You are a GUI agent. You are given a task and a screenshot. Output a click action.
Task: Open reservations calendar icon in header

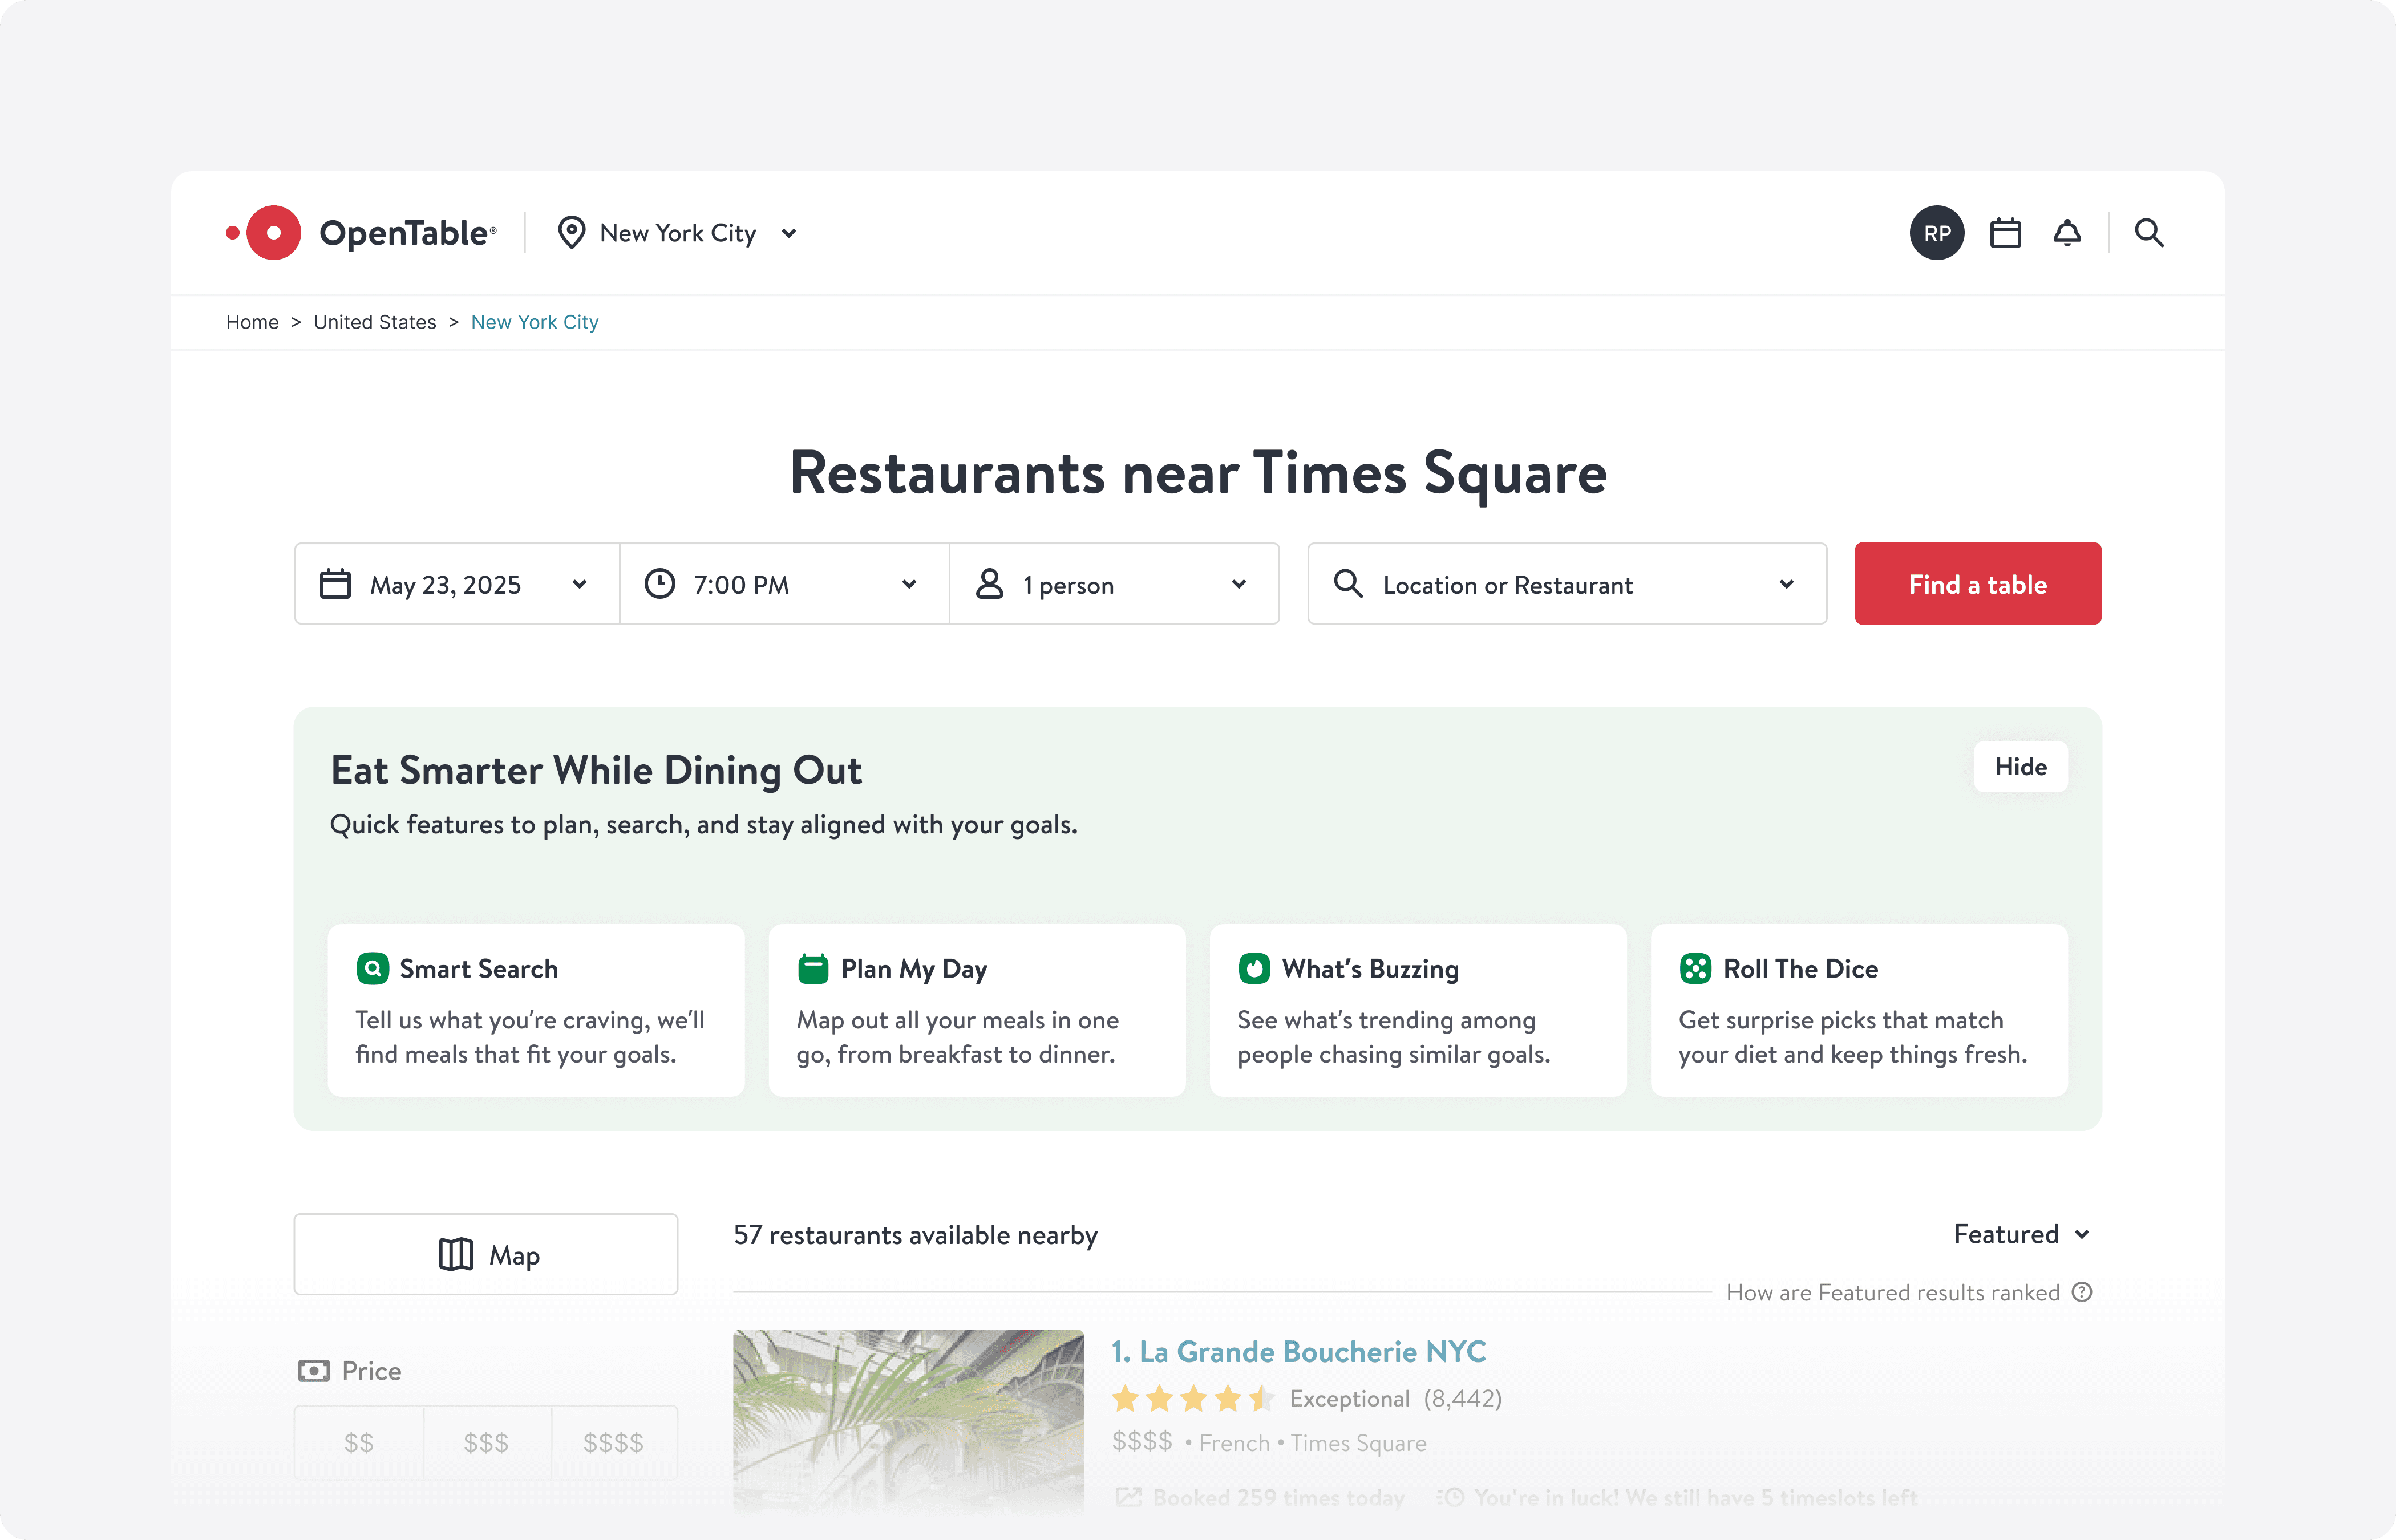(2005, 233)
